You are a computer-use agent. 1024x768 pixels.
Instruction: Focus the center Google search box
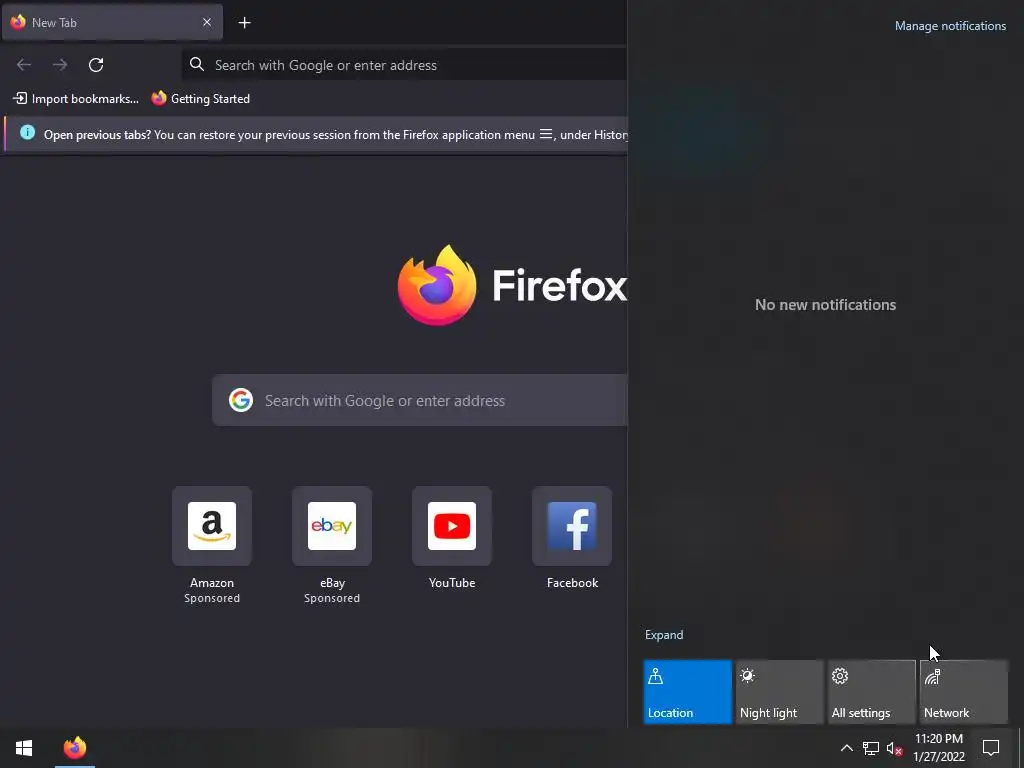[x=420, y=400]
